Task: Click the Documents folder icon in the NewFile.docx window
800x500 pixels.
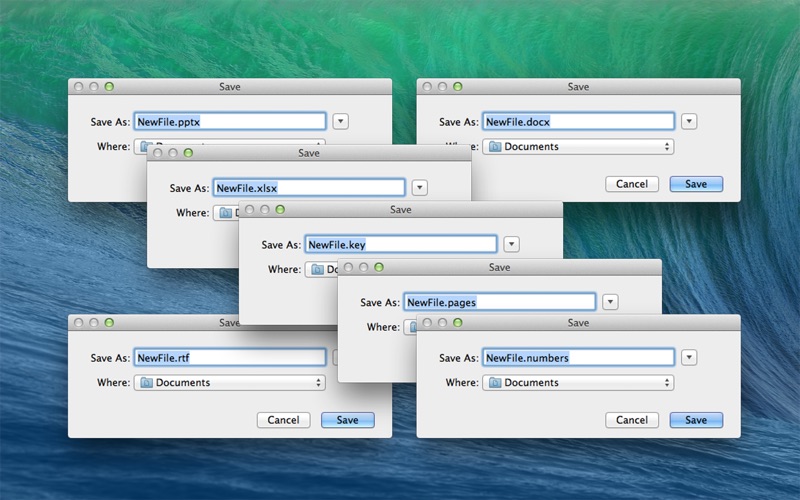Action: coord(495,147)
